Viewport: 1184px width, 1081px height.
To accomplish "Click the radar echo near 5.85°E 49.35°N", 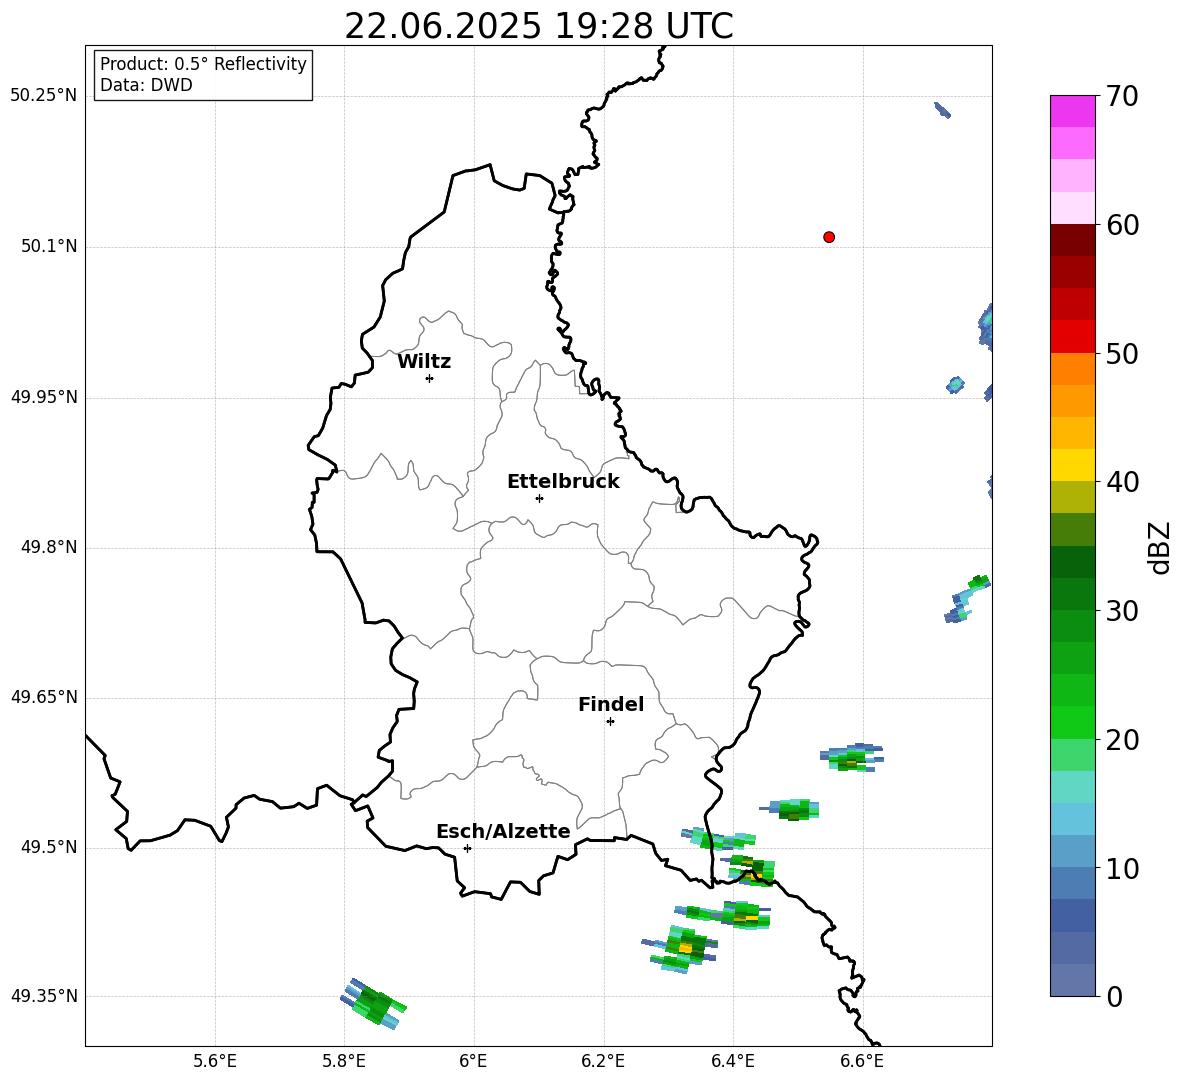I will (373, 1004).
